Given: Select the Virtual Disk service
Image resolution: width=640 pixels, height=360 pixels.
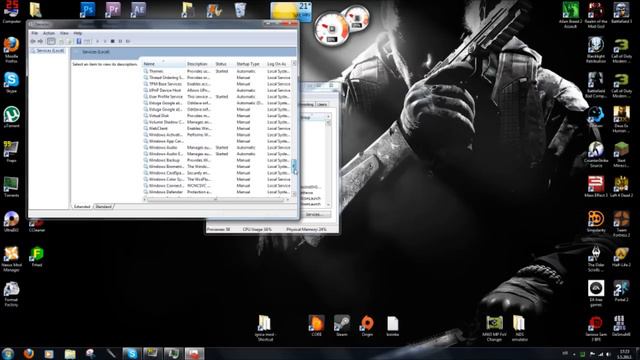Looking at the screenshot, I should [x=217, y=116].
